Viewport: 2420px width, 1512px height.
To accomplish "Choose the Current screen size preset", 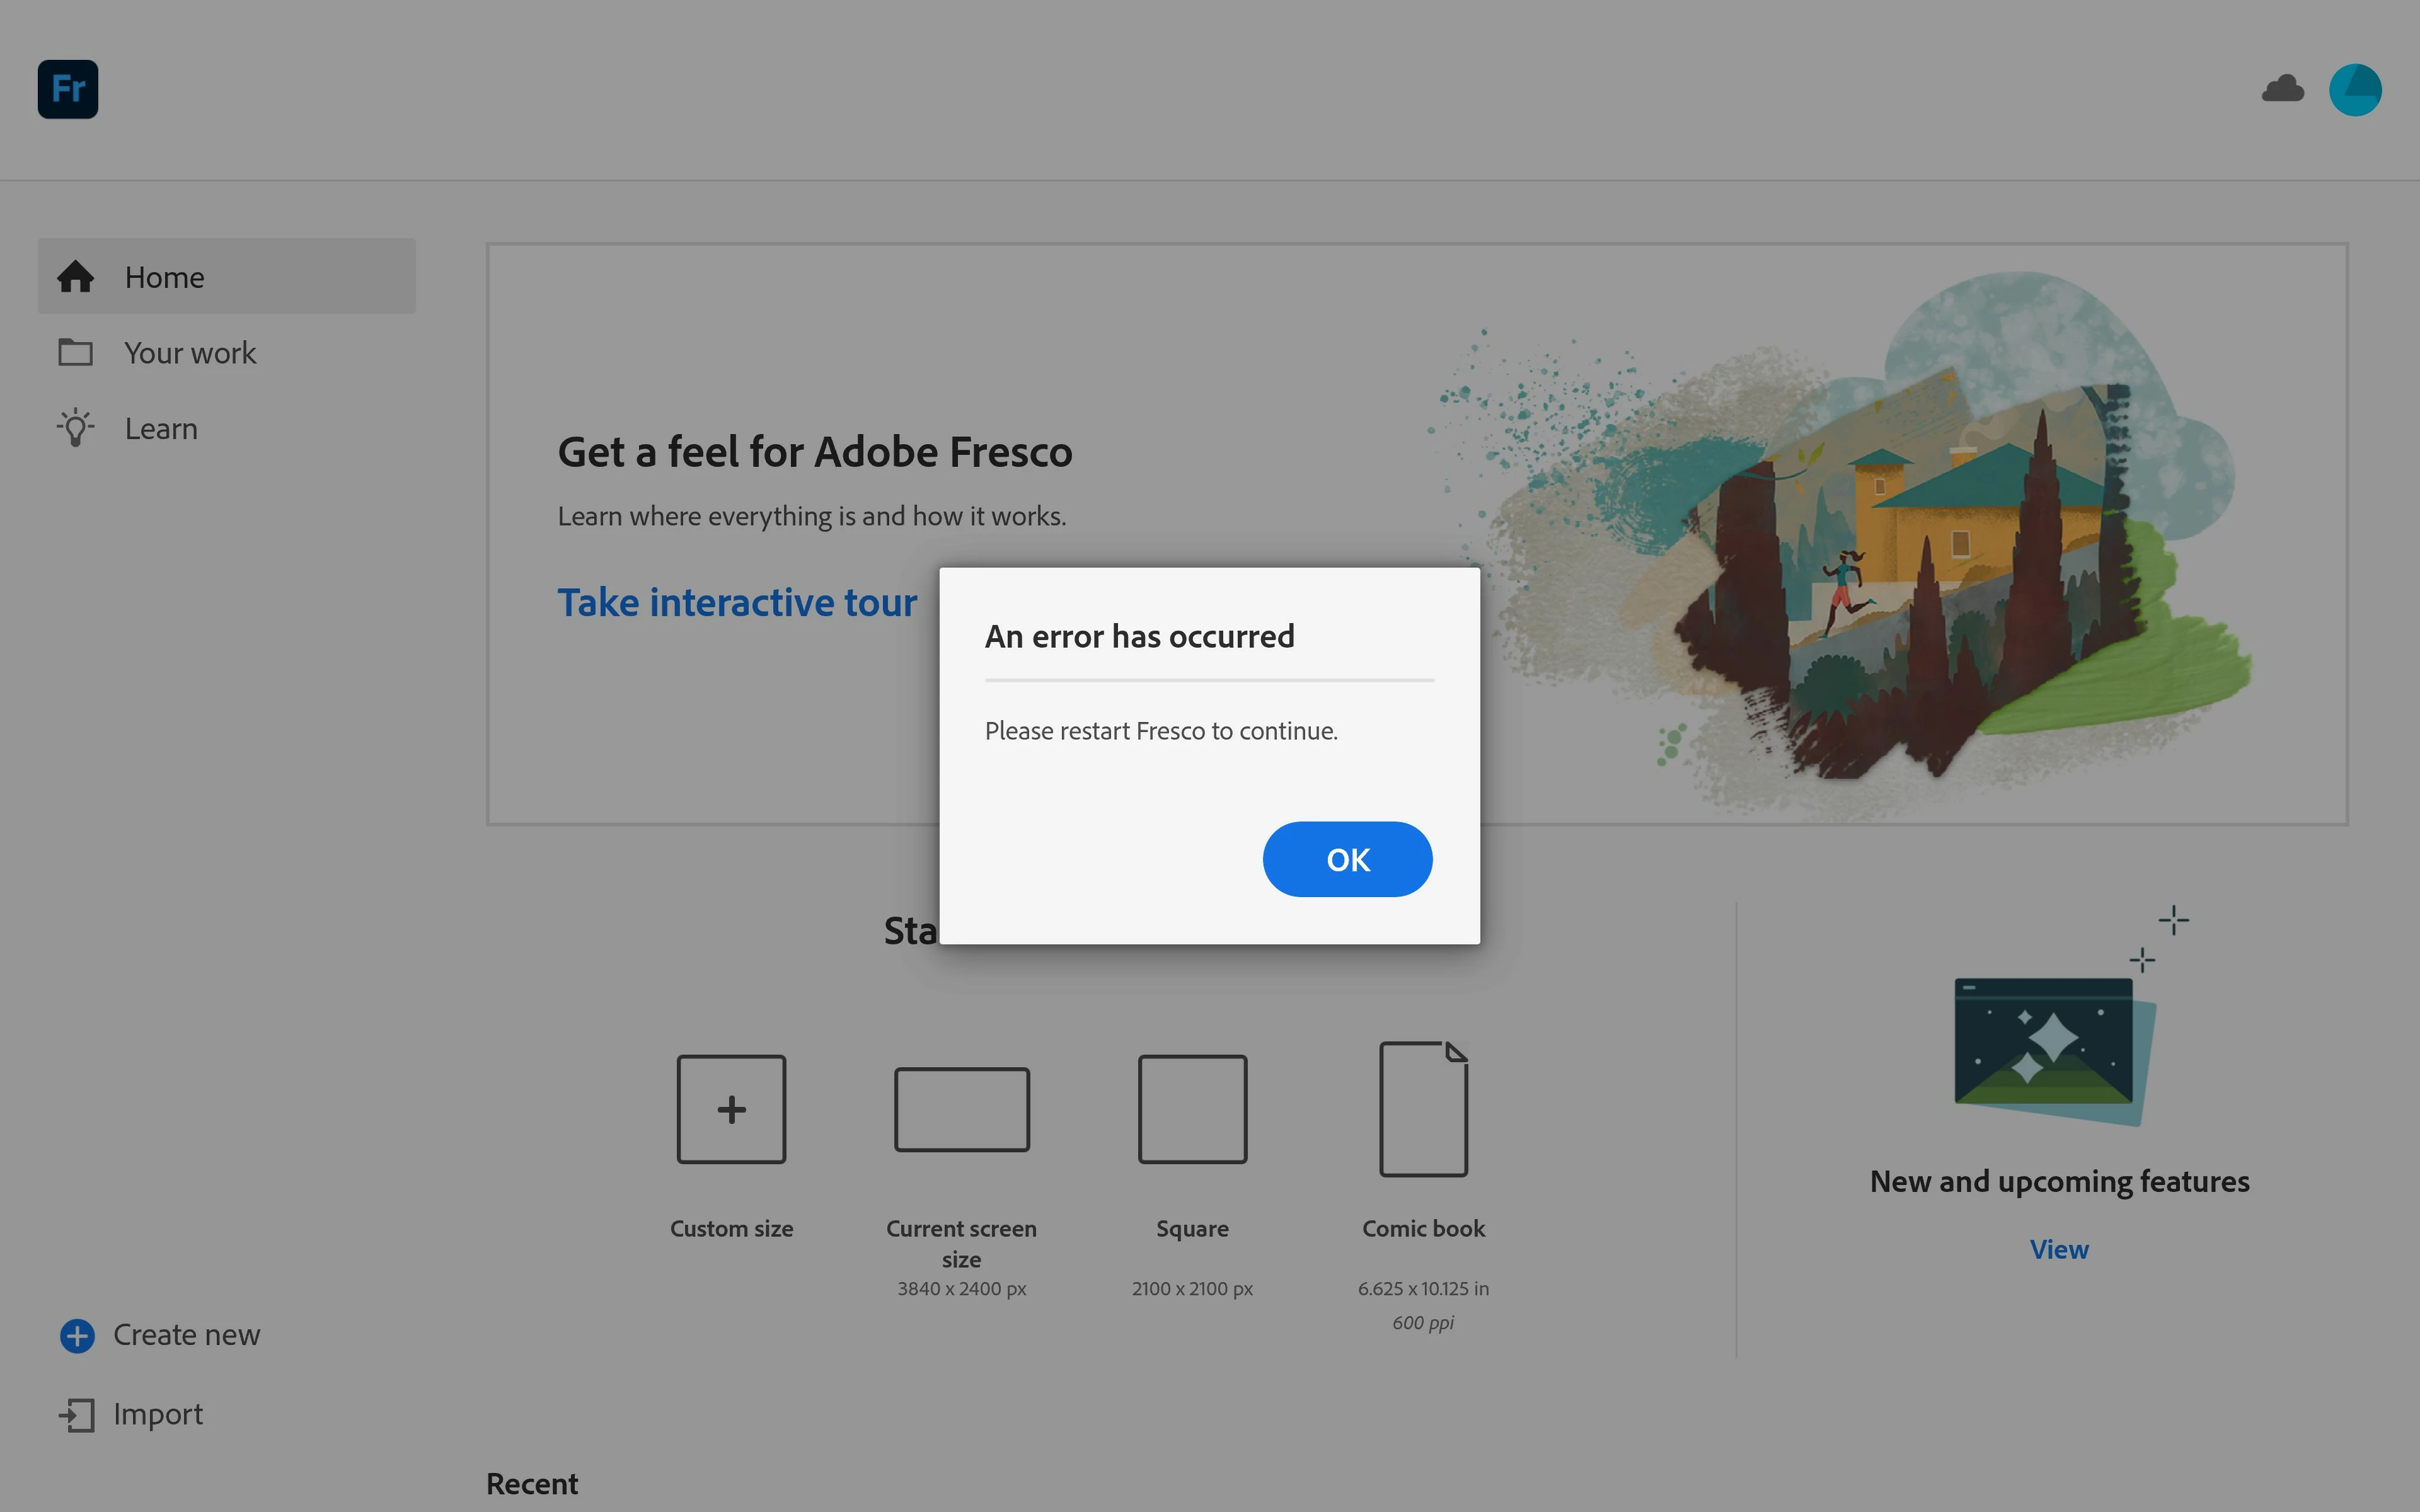I will (961, 1109).
